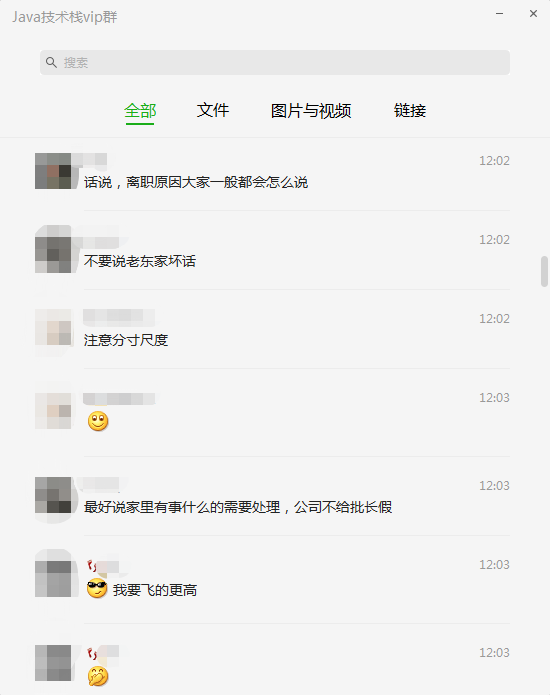Minimize the chat history window

[x=499, y=14]
